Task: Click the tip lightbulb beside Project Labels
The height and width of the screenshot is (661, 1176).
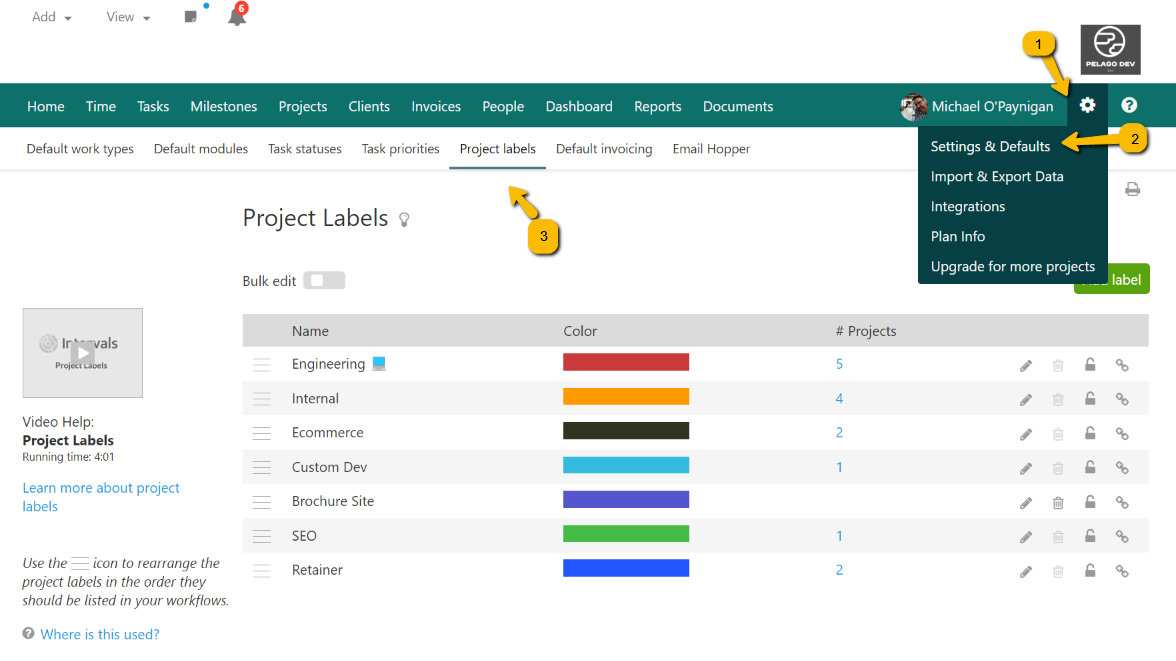Action: [x=404, y=220]
